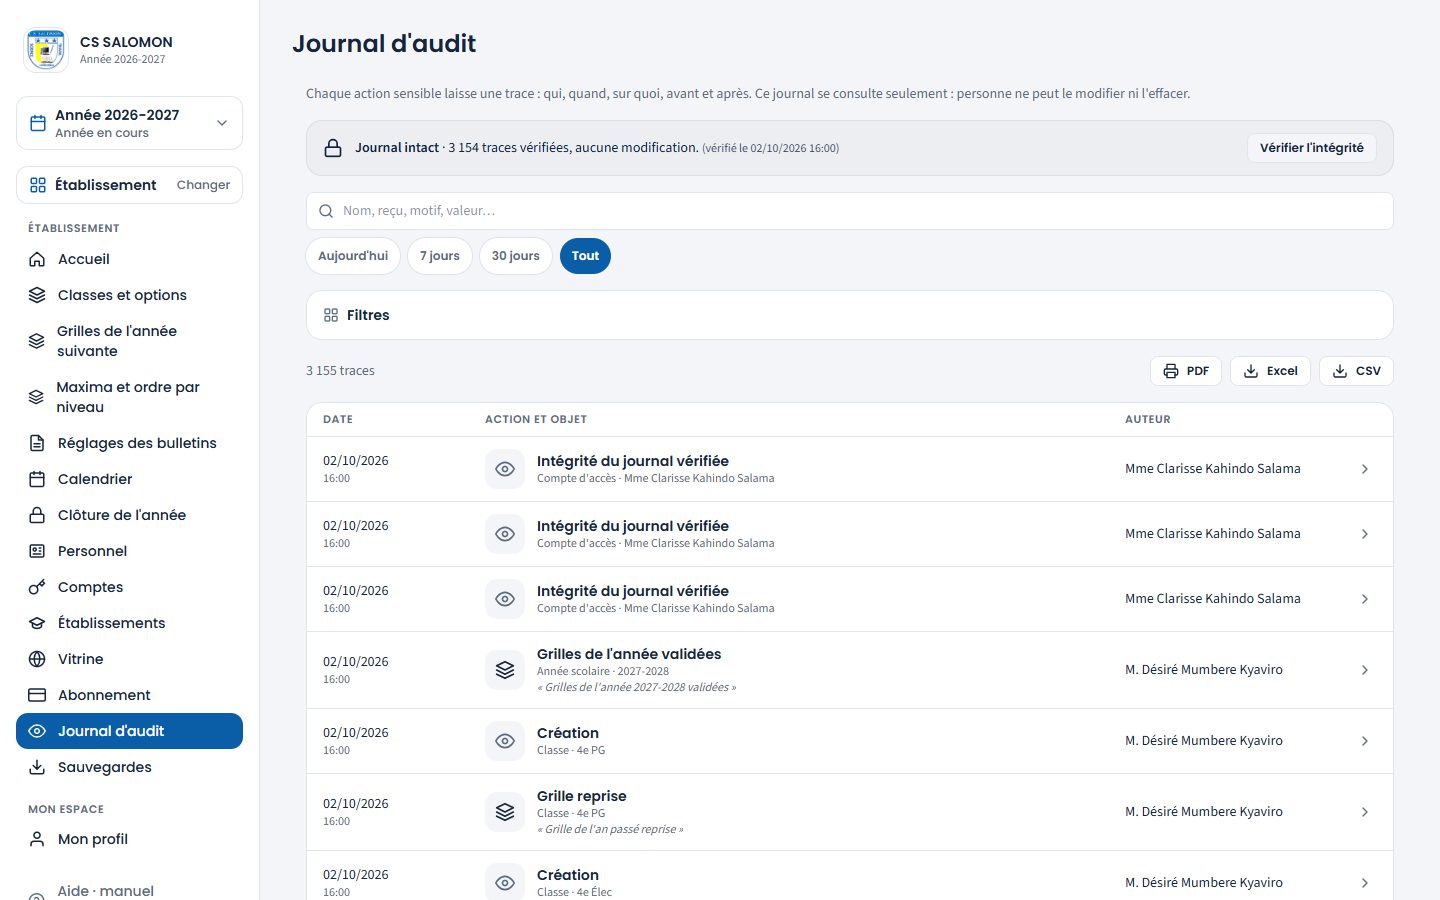The width and height of the screenshot is (1440, 900).
Task: Open third Intégrité du journal vérifiée row chevron
Action: click(x=1365, y=599)
